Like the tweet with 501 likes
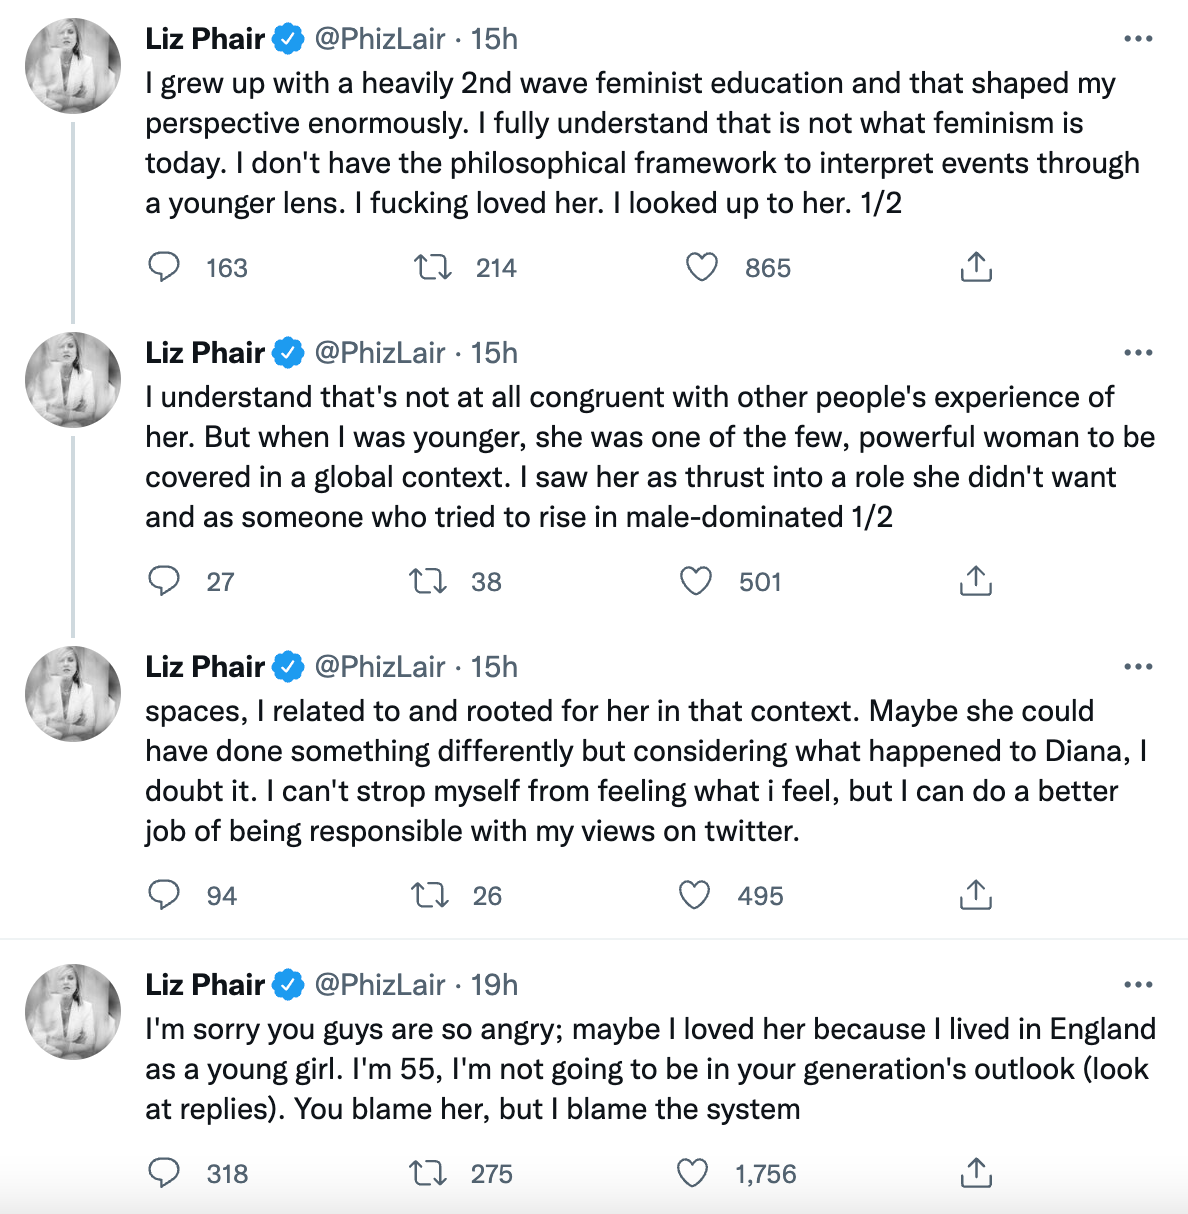The height and width of the screenshot is (1214, 1188). tap(696, 581)
